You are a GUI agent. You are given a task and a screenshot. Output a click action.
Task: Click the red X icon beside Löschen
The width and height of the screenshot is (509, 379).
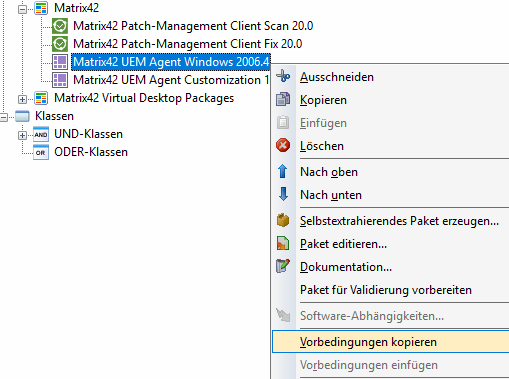(x=283, y=145)
